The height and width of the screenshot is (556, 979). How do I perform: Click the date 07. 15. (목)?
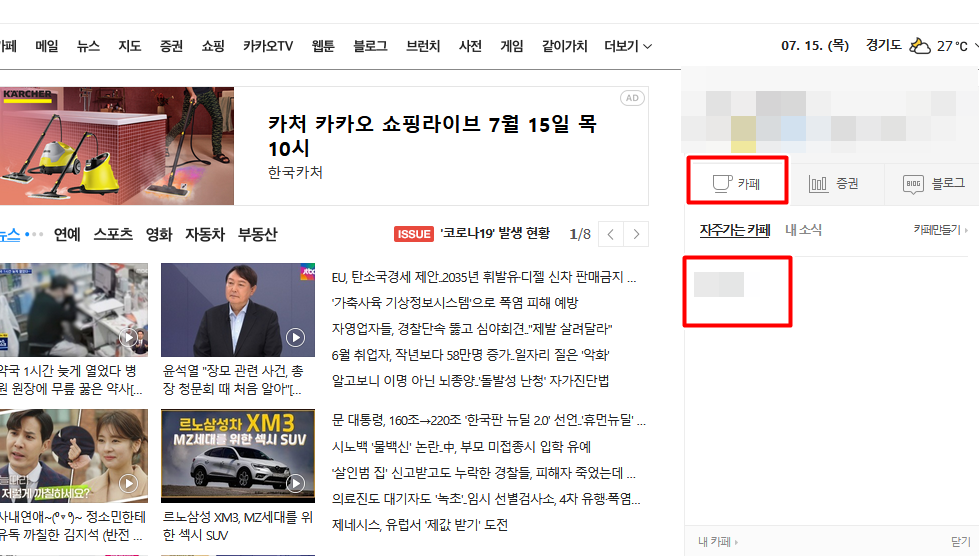point(815,46)
